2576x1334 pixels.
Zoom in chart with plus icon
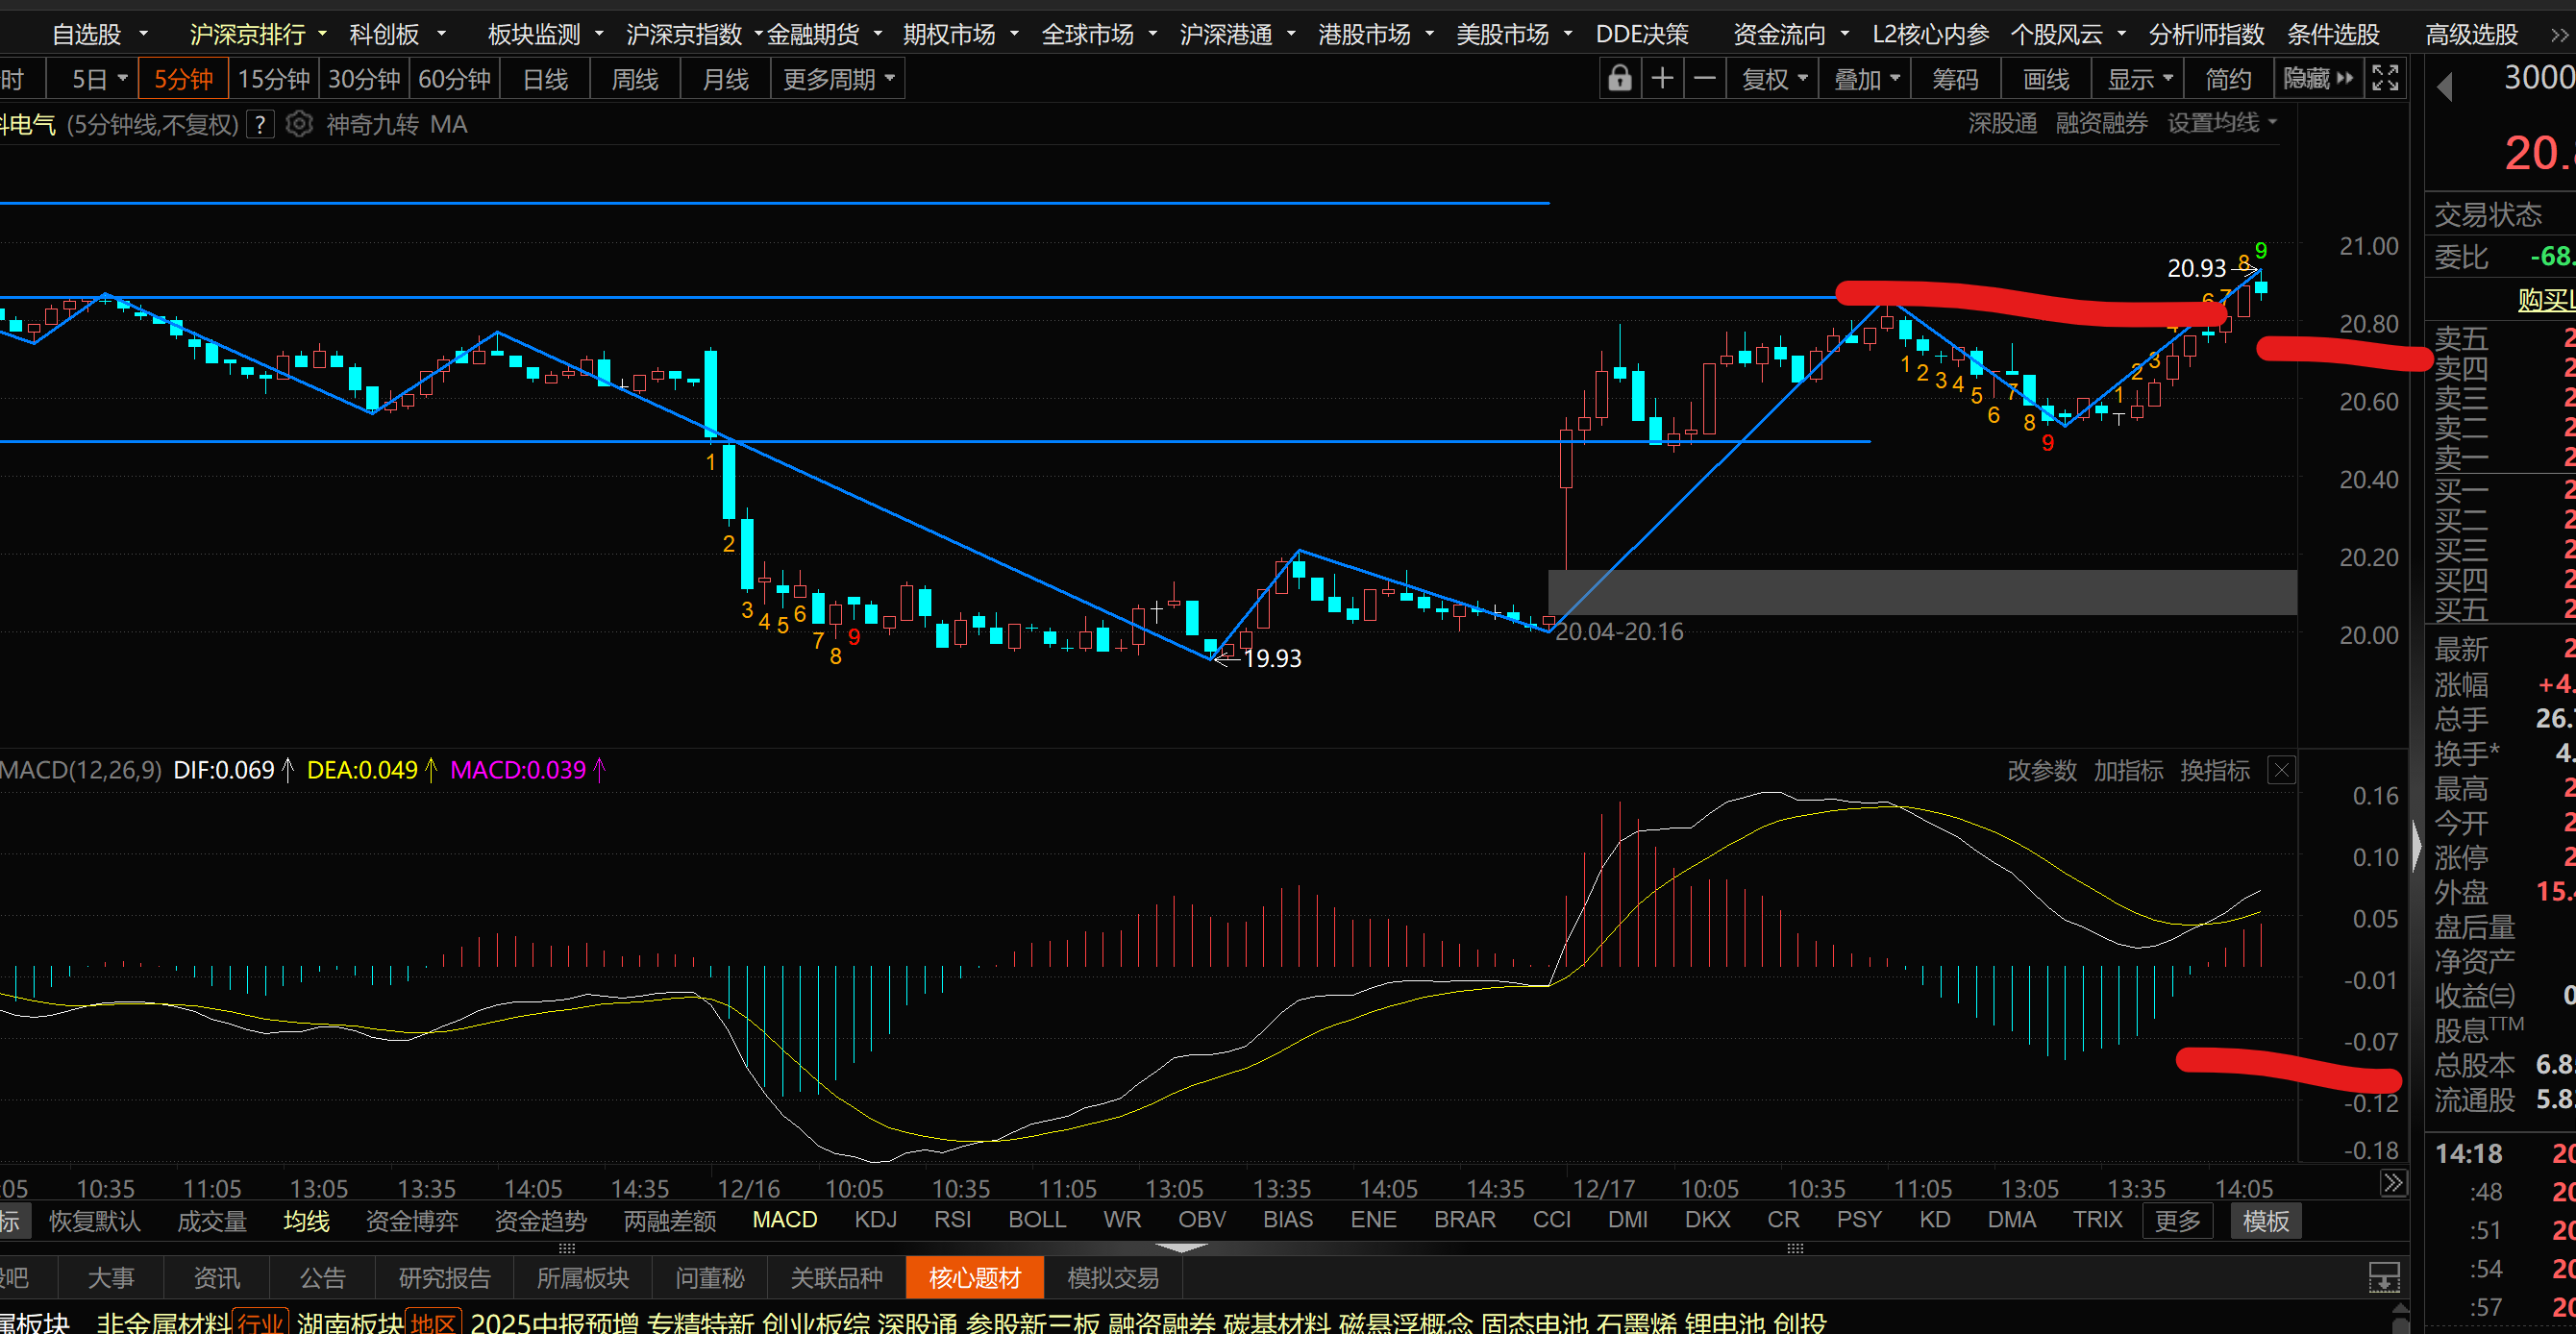[1662, 78]
